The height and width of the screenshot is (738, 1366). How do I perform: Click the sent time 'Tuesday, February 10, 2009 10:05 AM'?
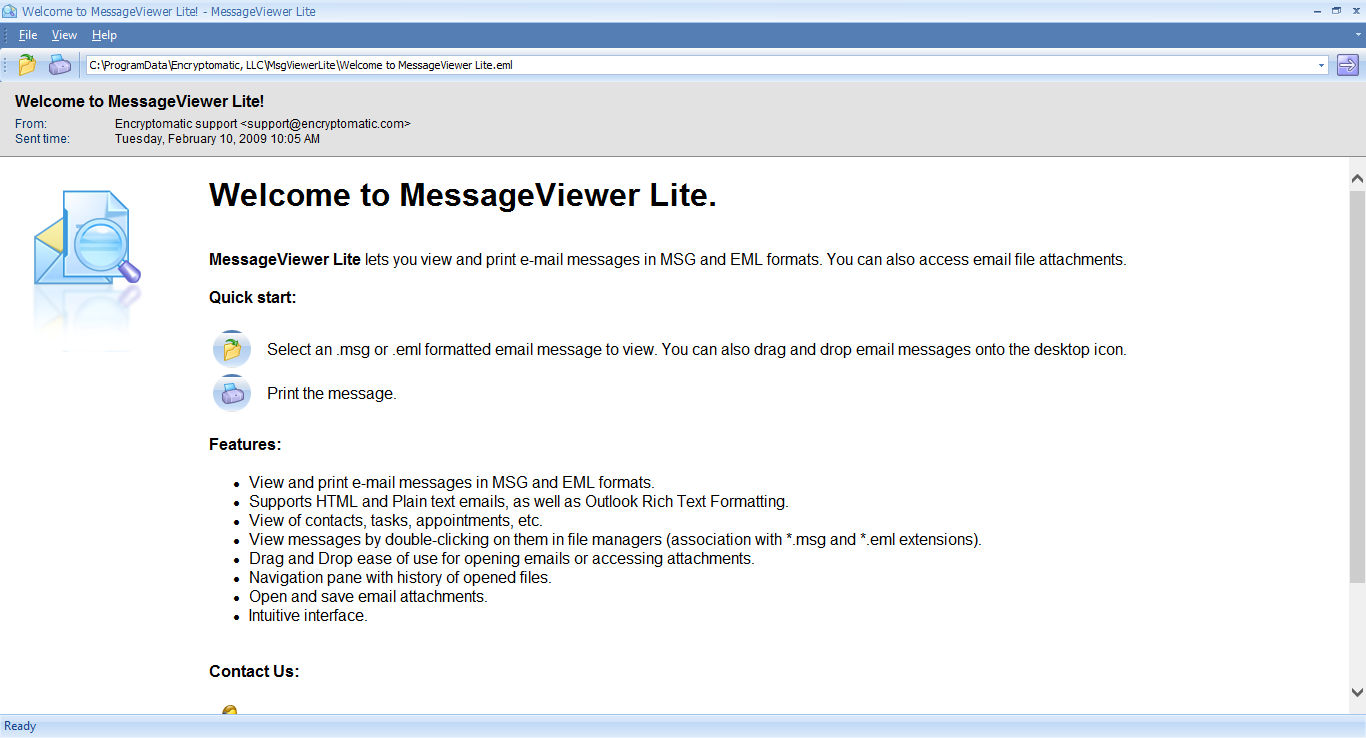[217, 139]
